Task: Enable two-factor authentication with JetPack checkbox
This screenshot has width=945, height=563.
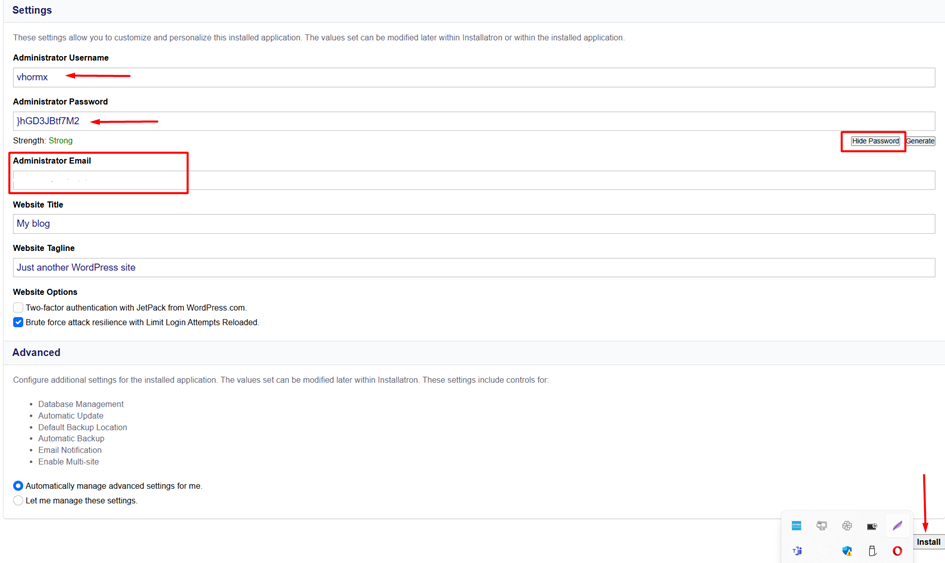Action: (18, 308)
